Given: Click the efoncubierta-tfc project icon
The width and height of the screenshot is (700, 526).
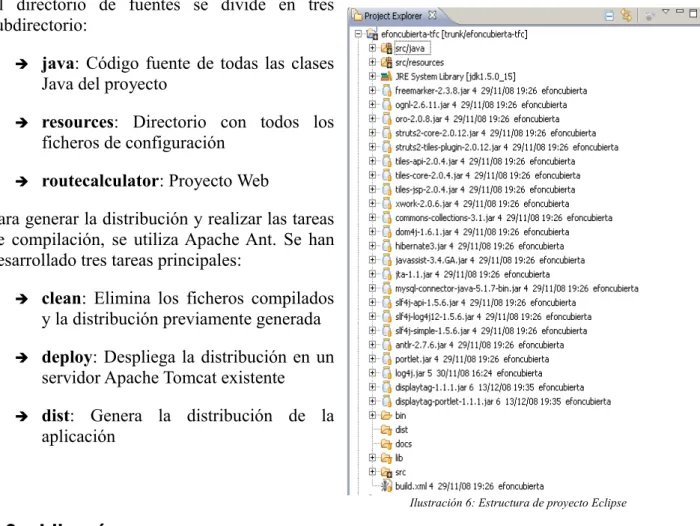Looking at the screenshot, I should [x=372, y=34].
